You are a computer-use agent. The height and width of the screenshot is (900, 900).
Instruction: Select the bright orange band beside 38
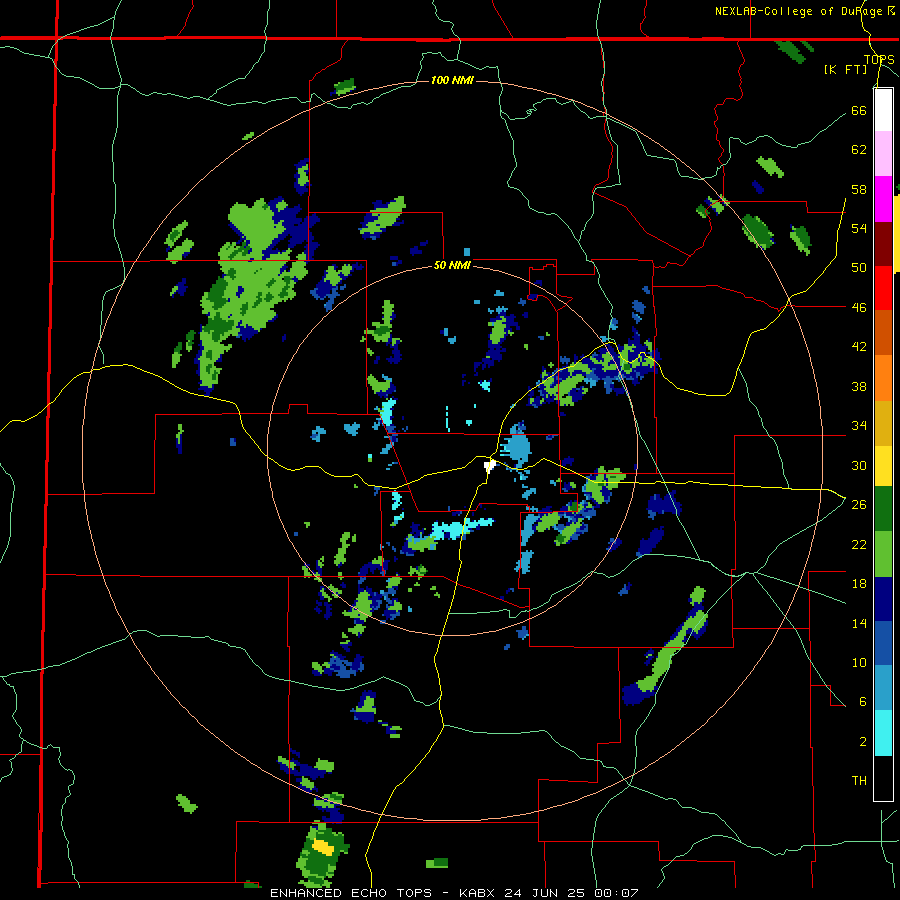(x=883, y=377)
